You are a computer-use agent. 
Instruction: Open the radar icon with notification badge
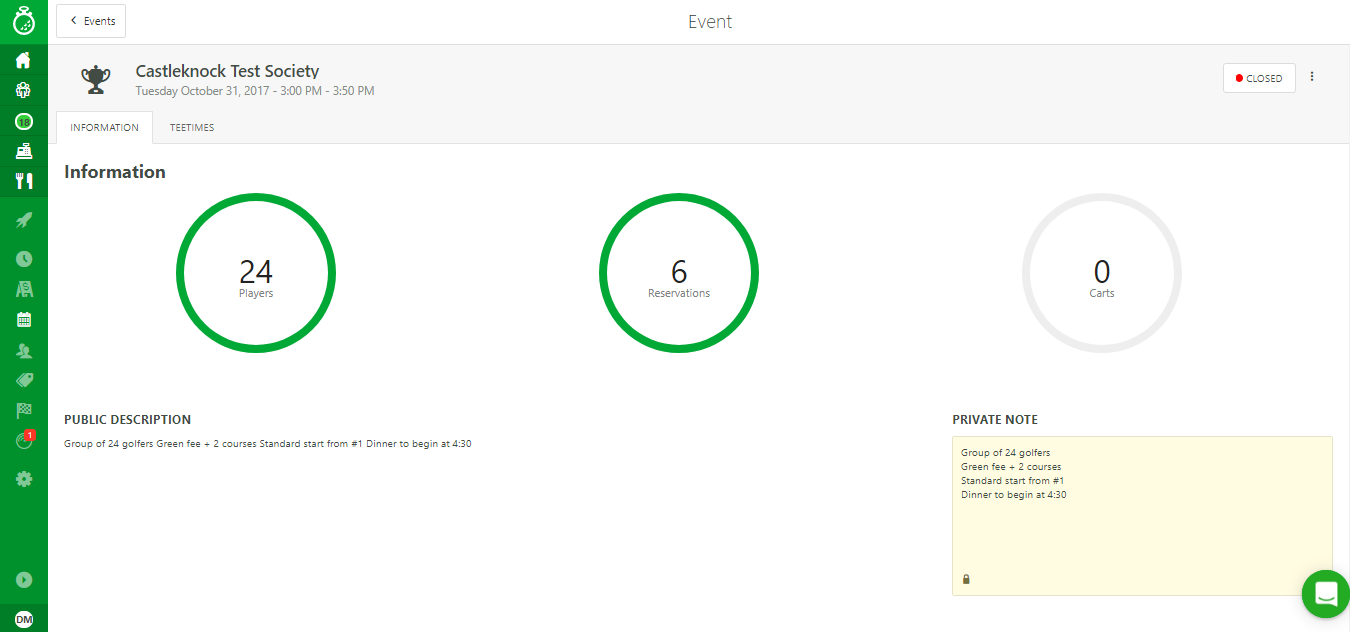(23, 441)
